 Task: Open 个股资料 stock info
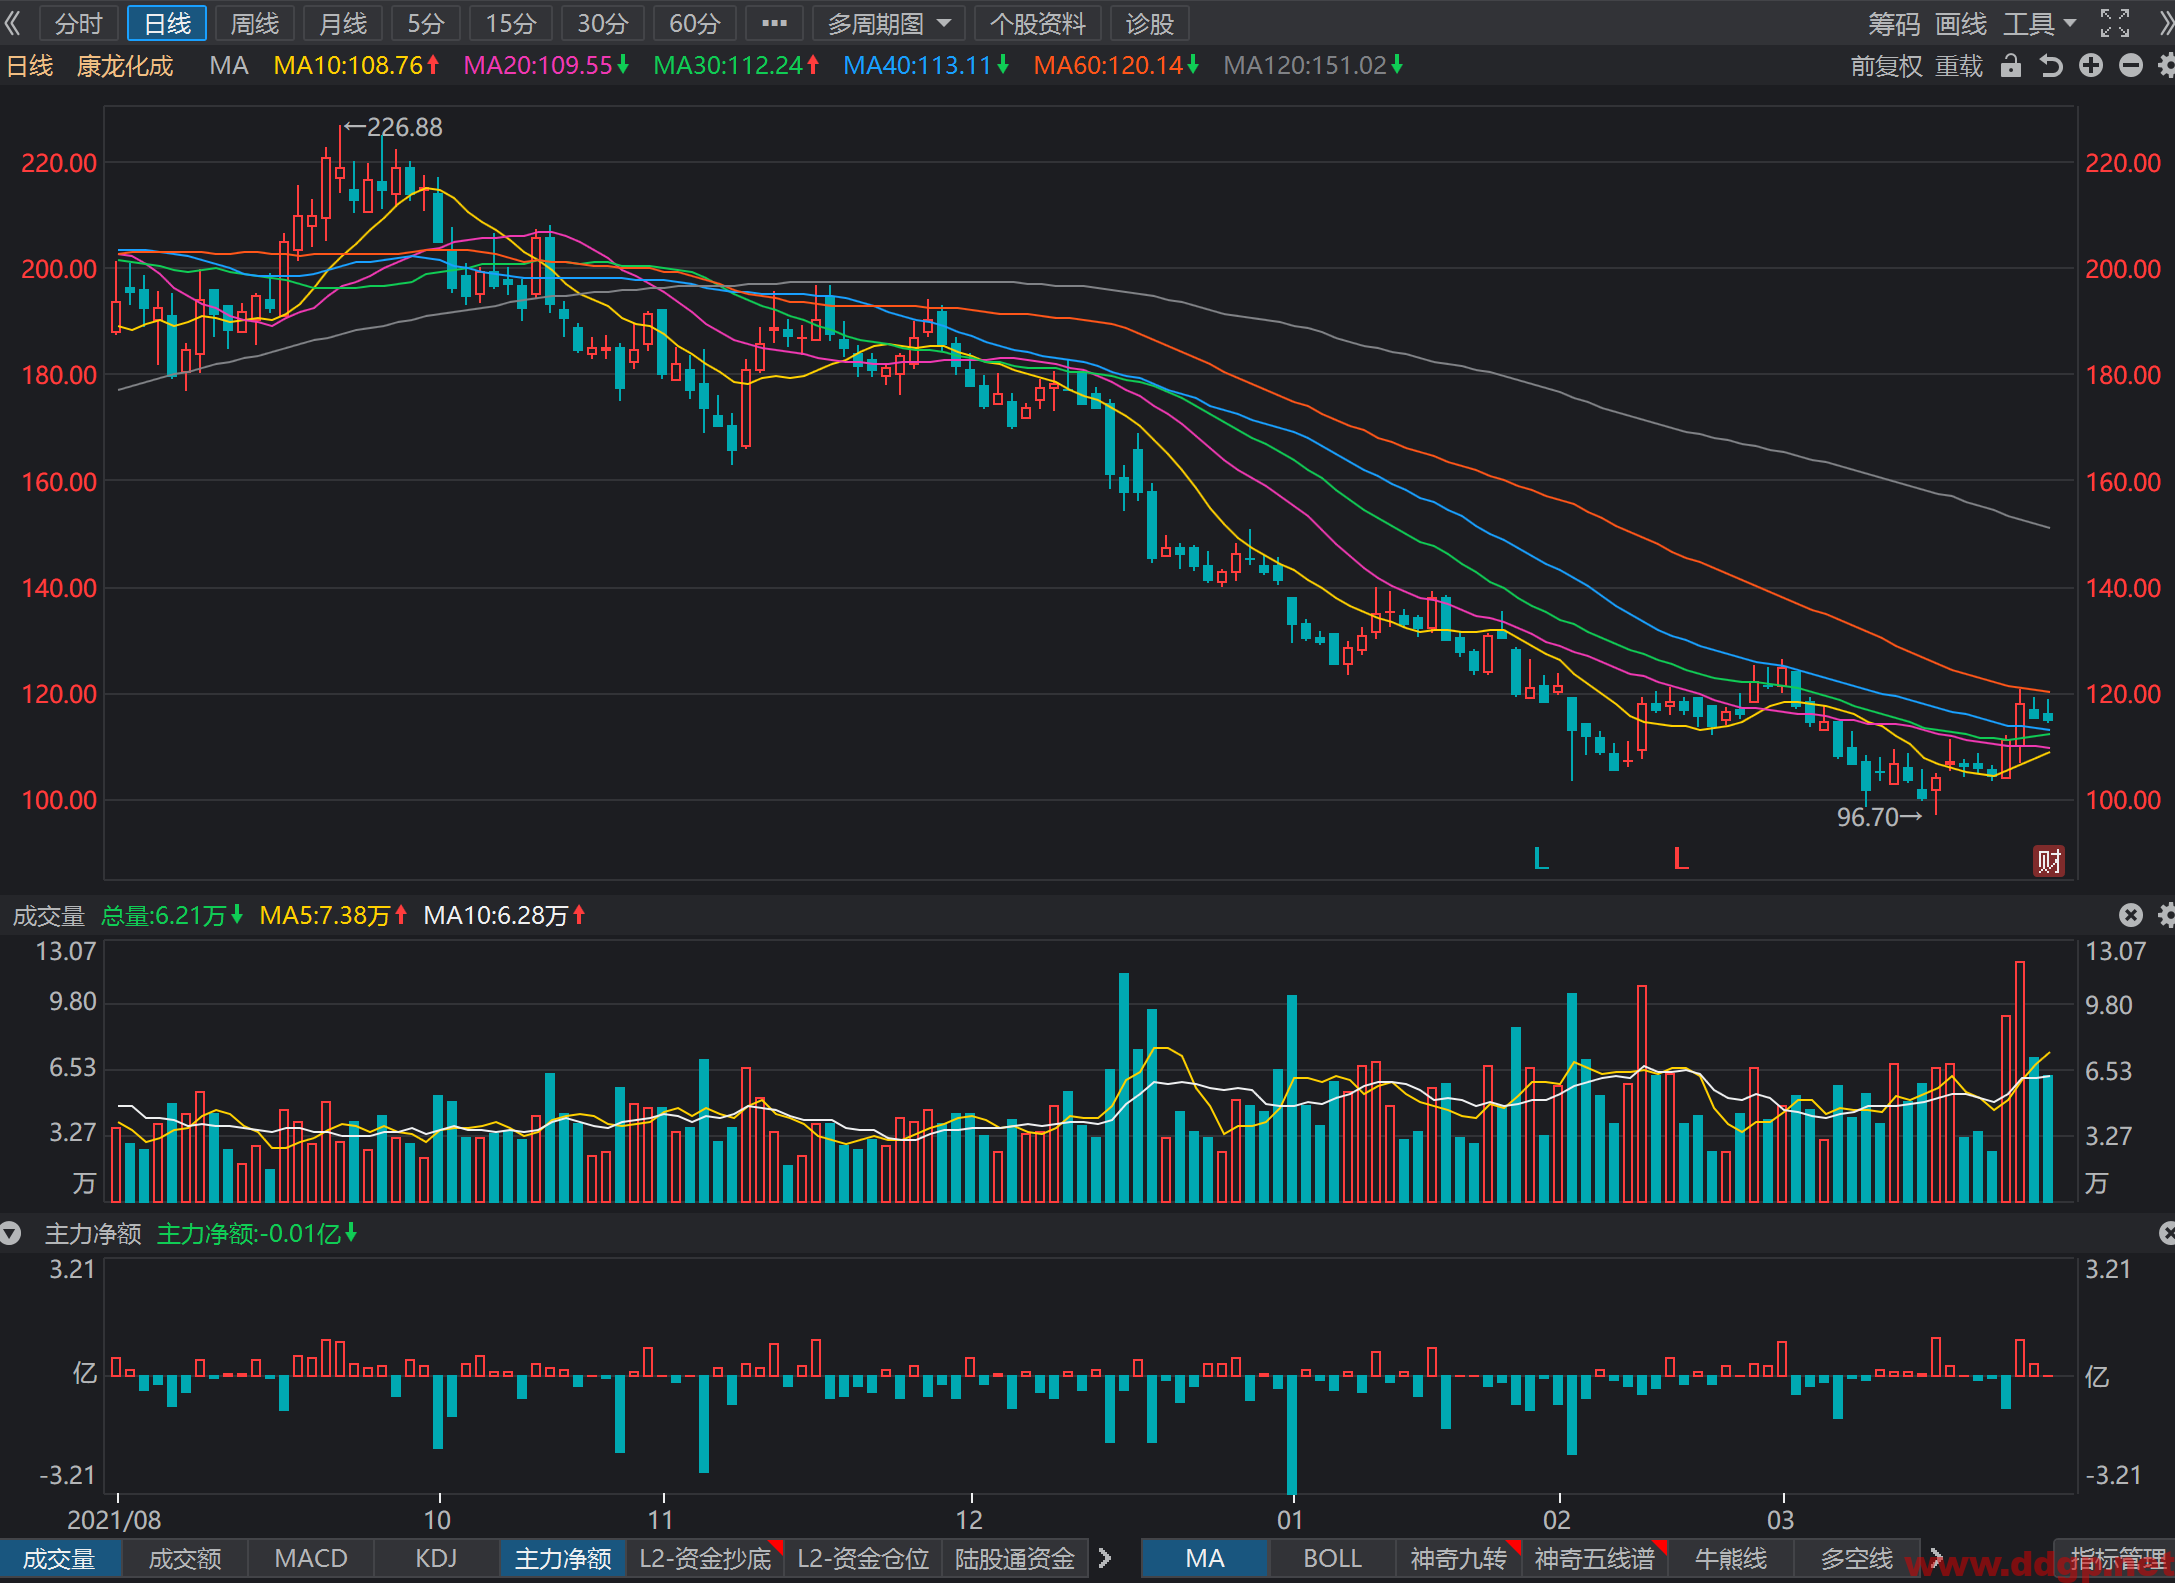[1038, 23]
